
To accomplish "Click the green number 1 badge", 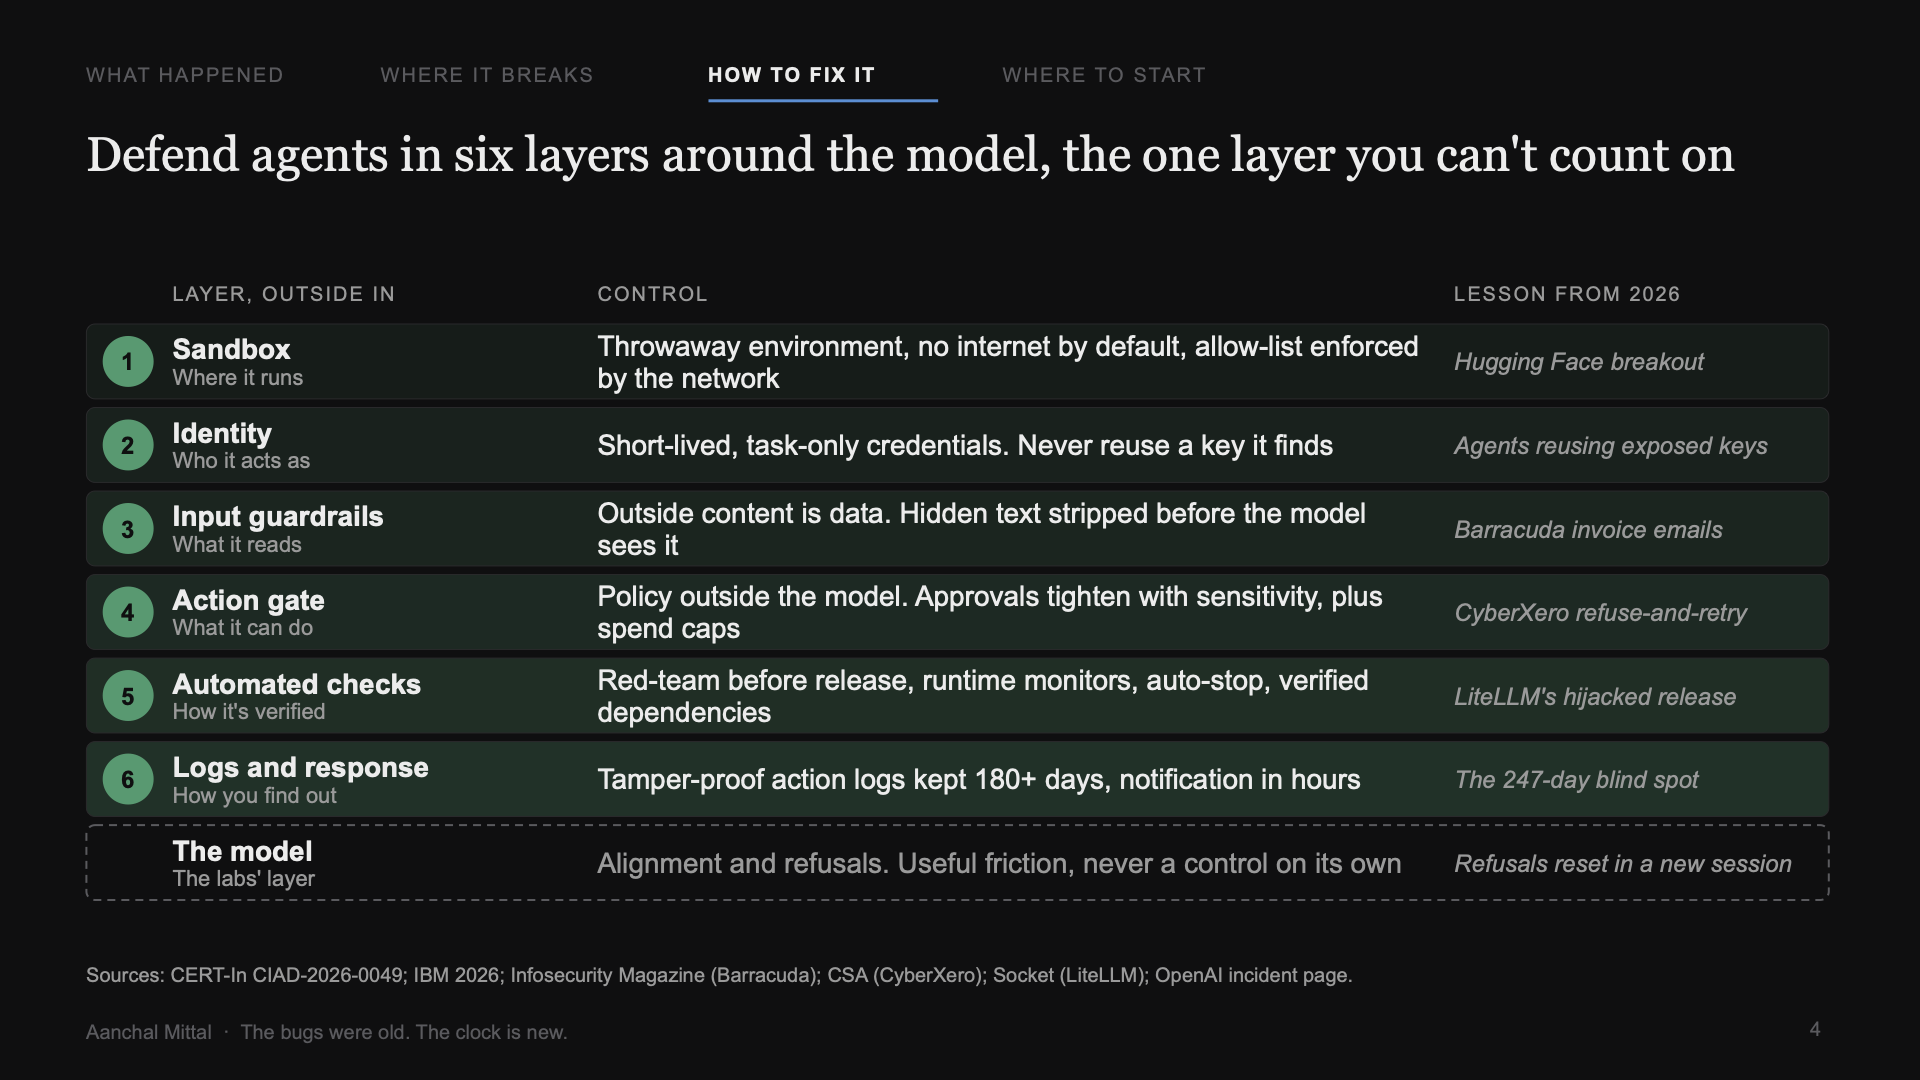I will point(128,362).
